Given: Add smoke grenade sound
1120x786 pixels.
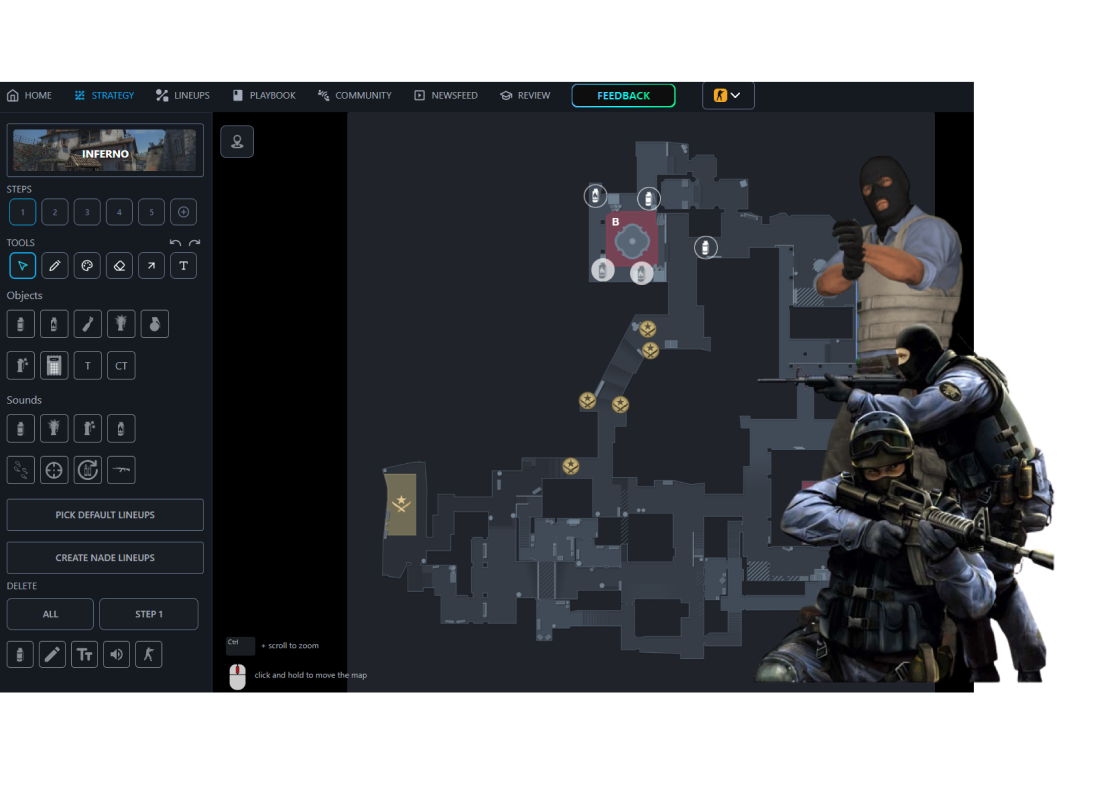Looking at the screenshot, I should click(21, 429).
